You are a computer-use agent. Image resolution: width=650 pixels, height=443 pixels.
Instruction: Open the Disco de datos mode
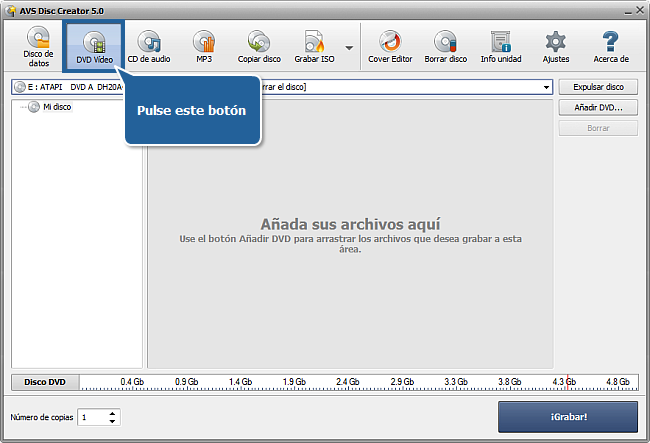pos(38,46)
